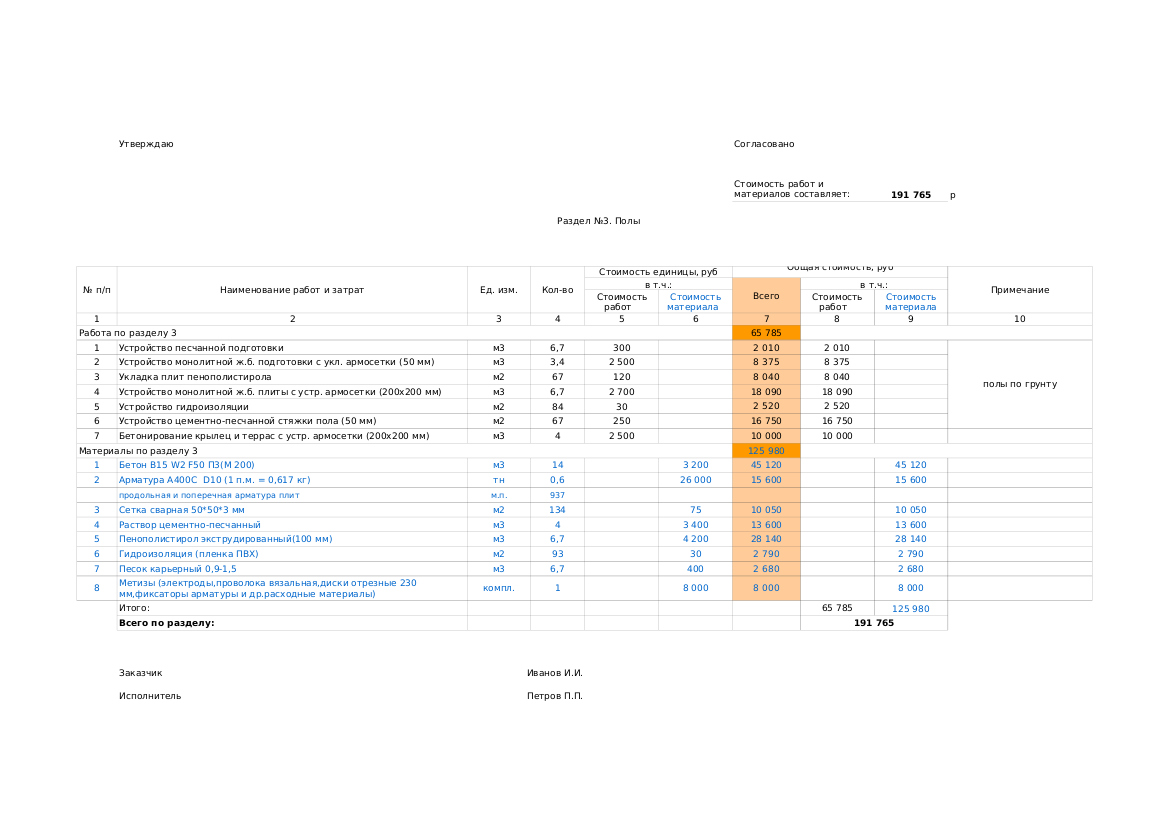This screenshot has height=826, width=1169.
Task: Select the orange 125 980 materials subtotal cell
Action: tap(766, 451)
